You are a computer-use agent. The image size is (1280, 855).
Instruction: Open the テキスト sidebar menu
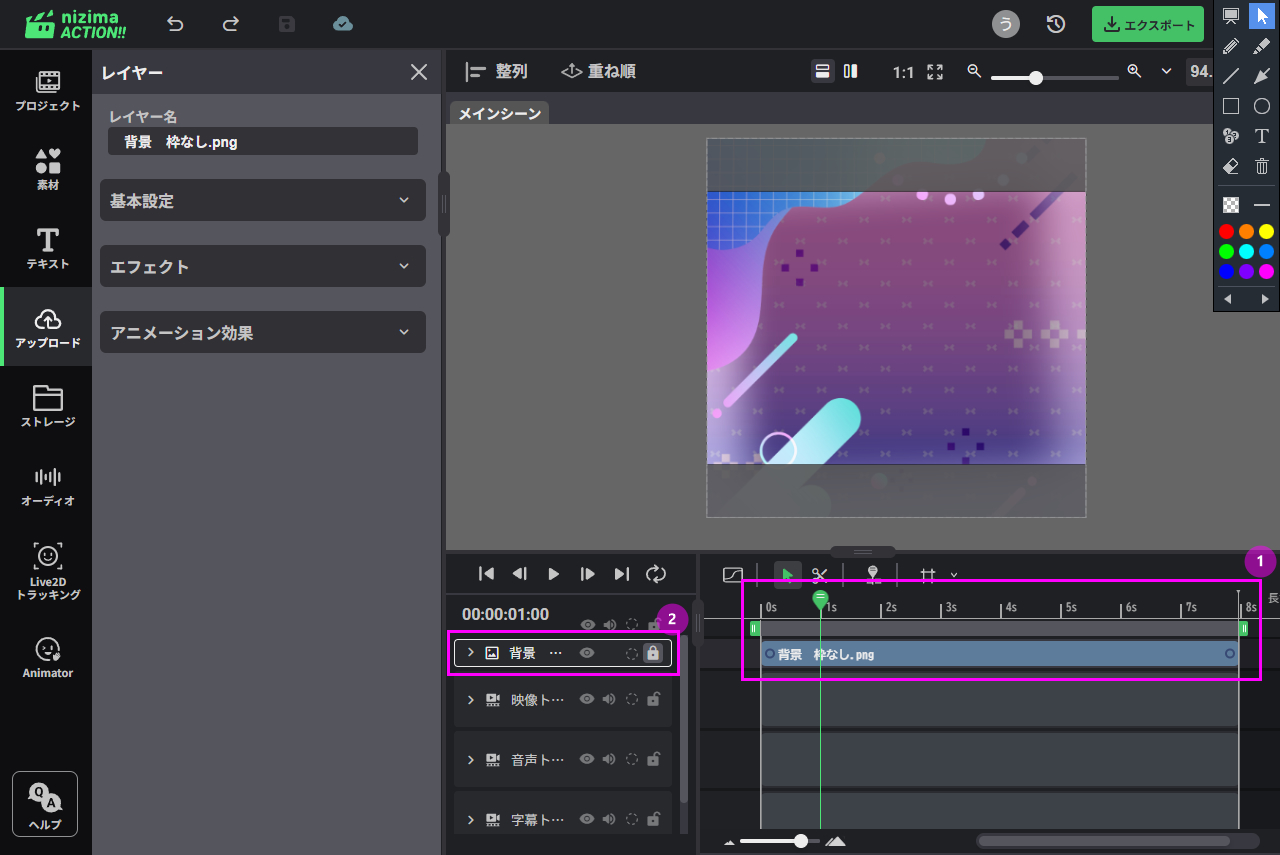(47, 248)
